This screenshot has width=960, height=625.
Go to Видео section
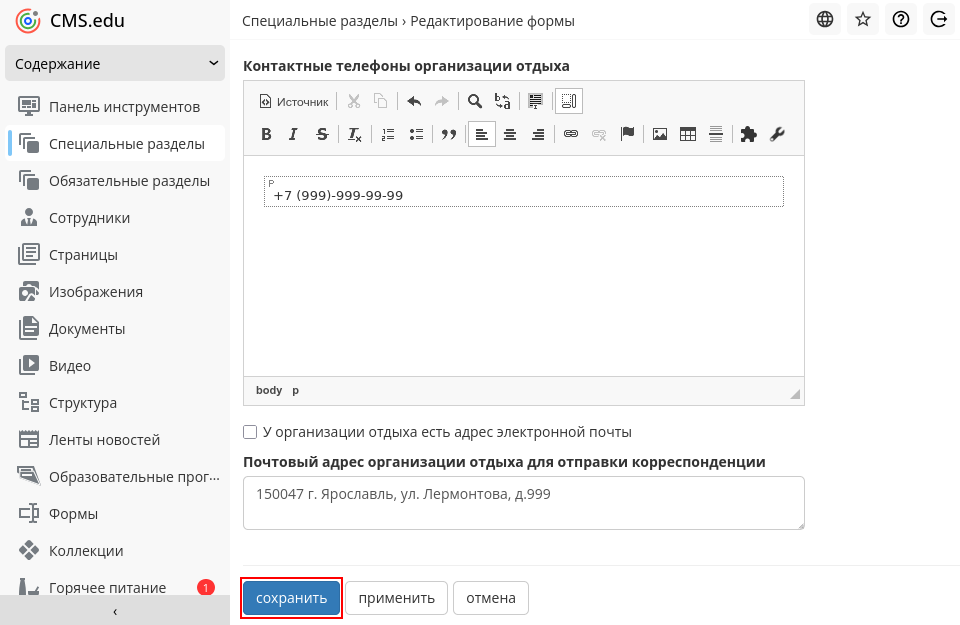pyautogui.click(x=115, y=365)
